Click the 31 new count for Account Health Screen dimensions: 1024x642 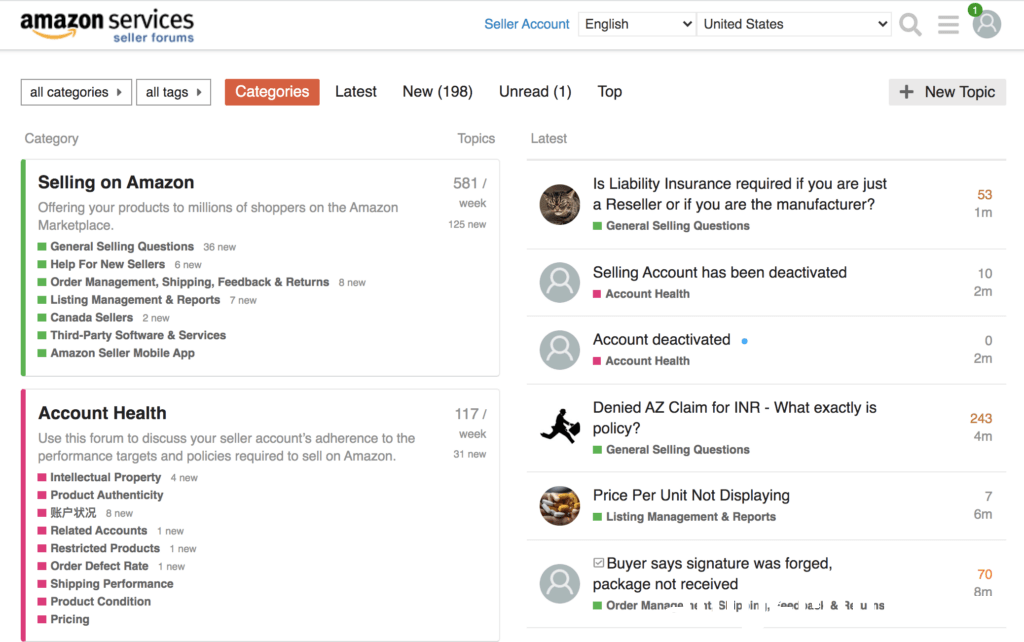point(470,454)
